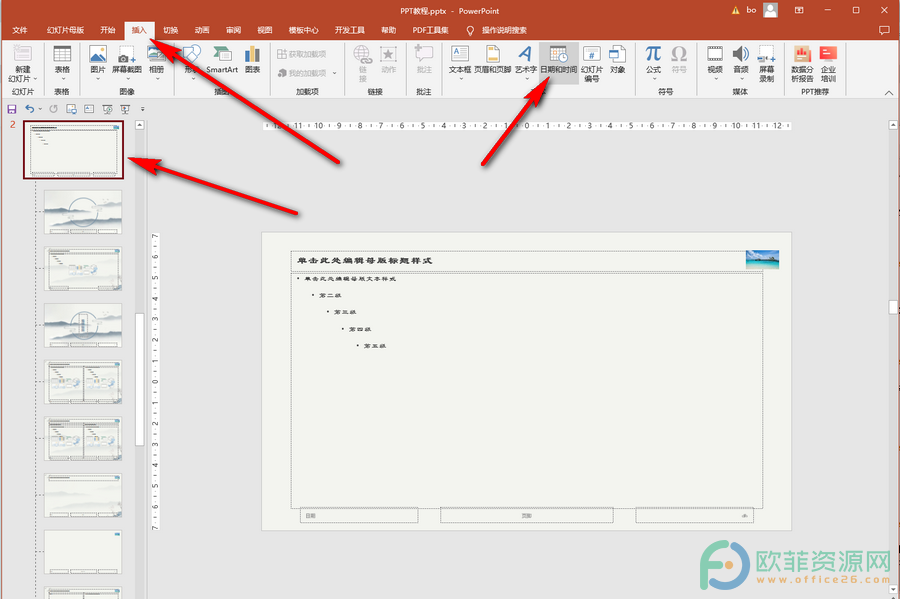Screen dimensions: 900x599
Task: Insert a chart with the 图表 icon
Action: (x=253, y=54)
